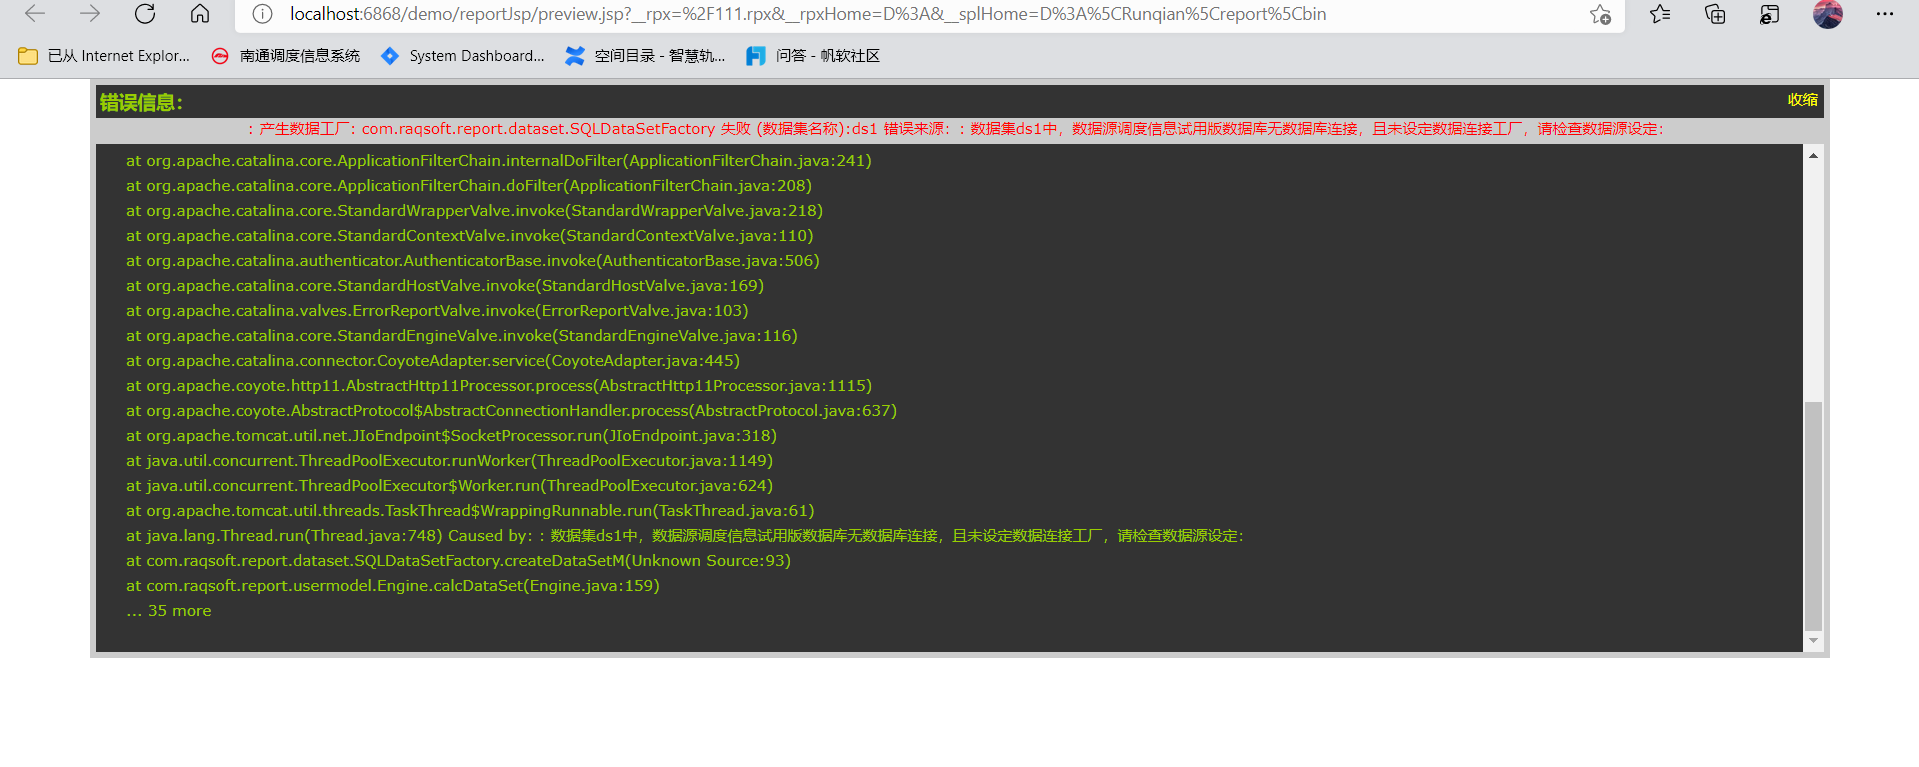Image resolution: width=1919 pixels, height=767 pixels.
Task: Go to the browser Home page
Action: pyautogui.click(x=200, y=14)
